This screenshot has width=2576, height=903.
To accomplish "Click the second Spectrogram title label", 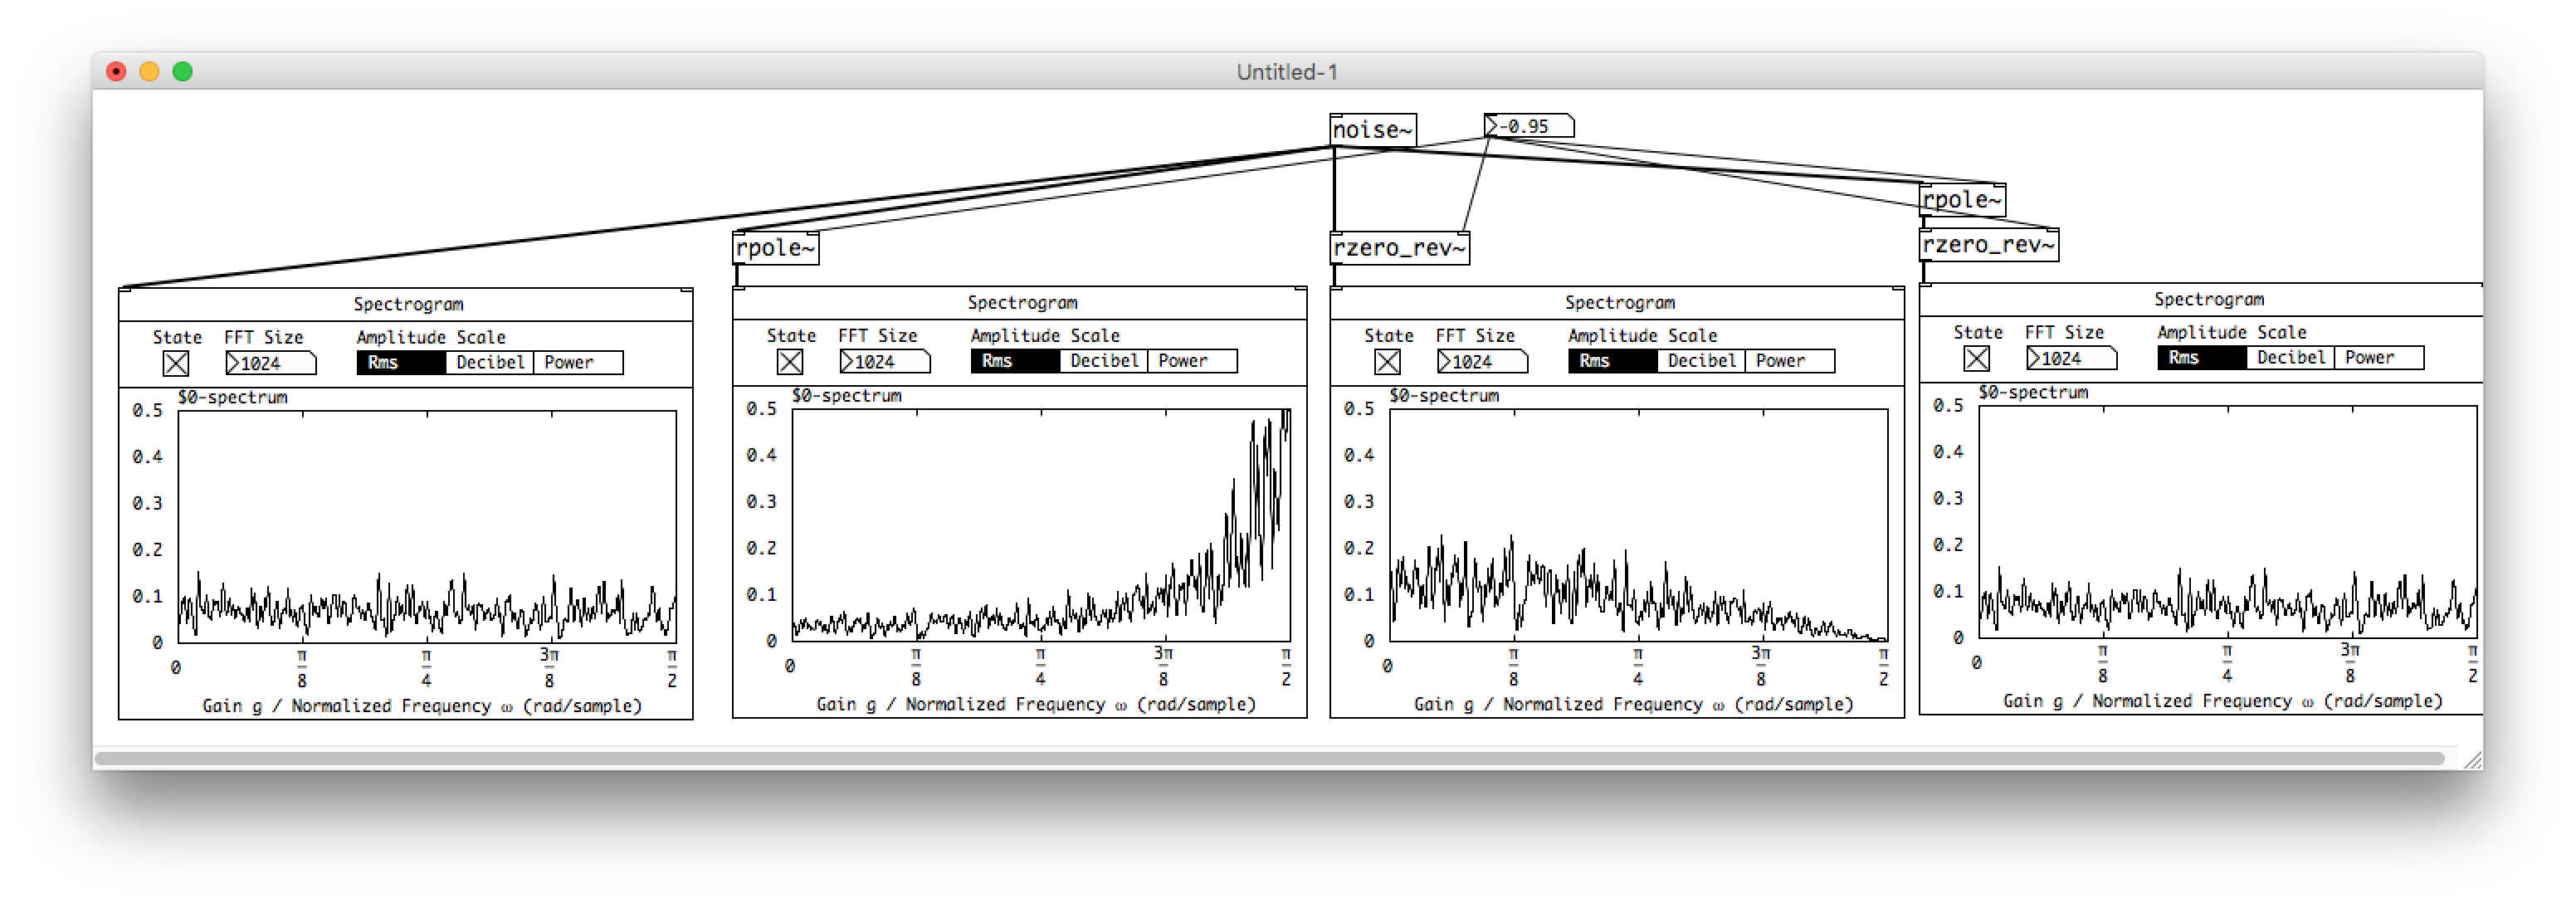I will click(x=1022, y=302).
